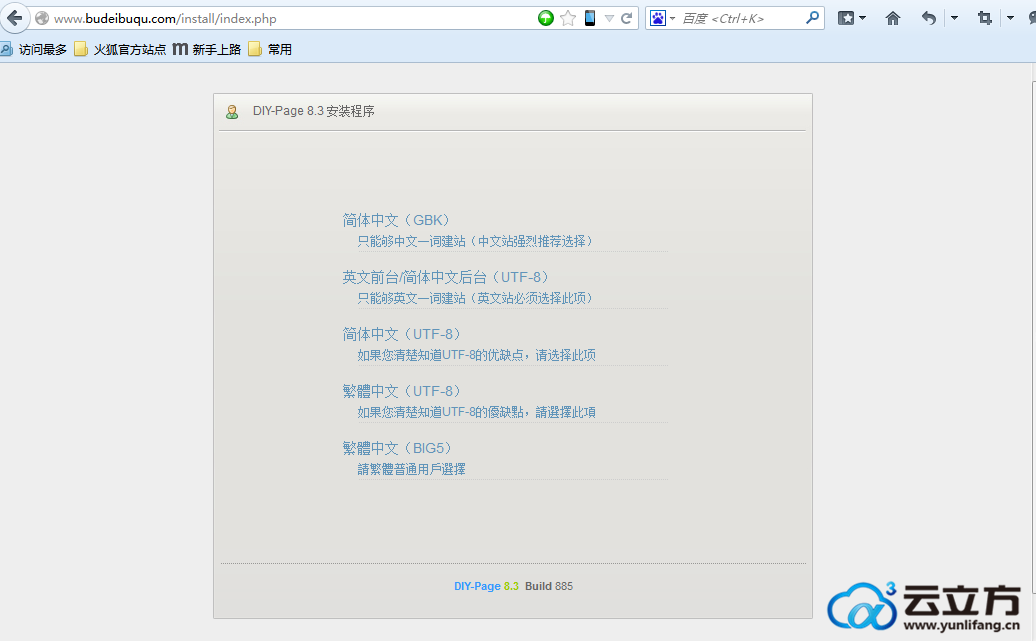Select 简体中文（UTF-8） install option
This screenshot has width=1036, height=641.
pyautogui.click(x=402, y=334)
